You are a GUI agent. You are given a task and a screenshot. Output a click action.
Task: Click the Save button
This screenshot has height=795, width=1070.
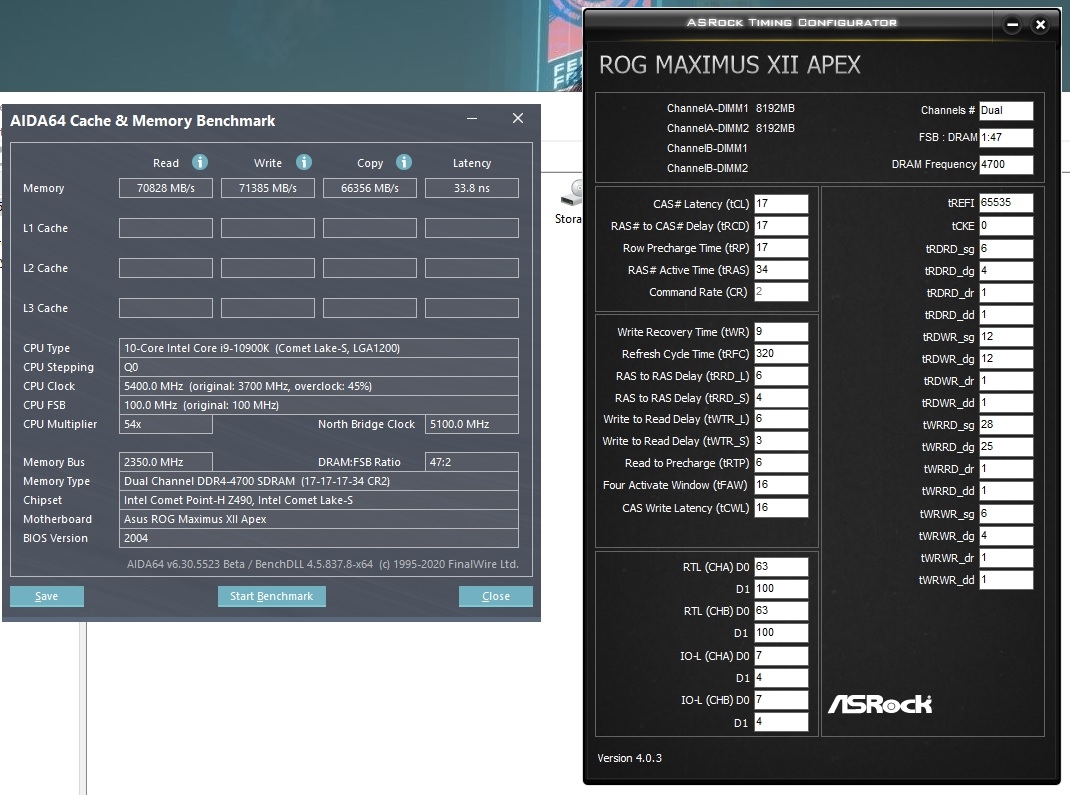tap(46, 596)
